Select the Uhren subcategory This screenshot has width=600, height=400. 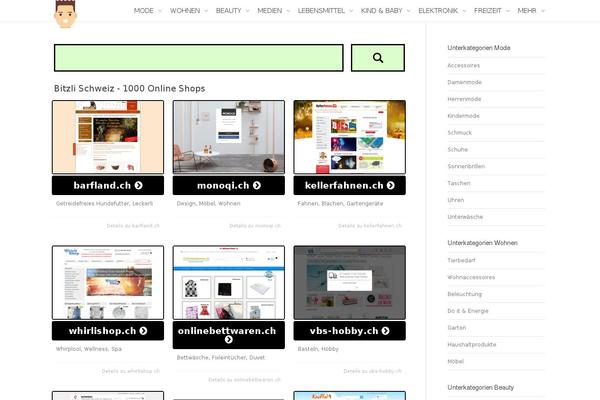click(456, 200)
